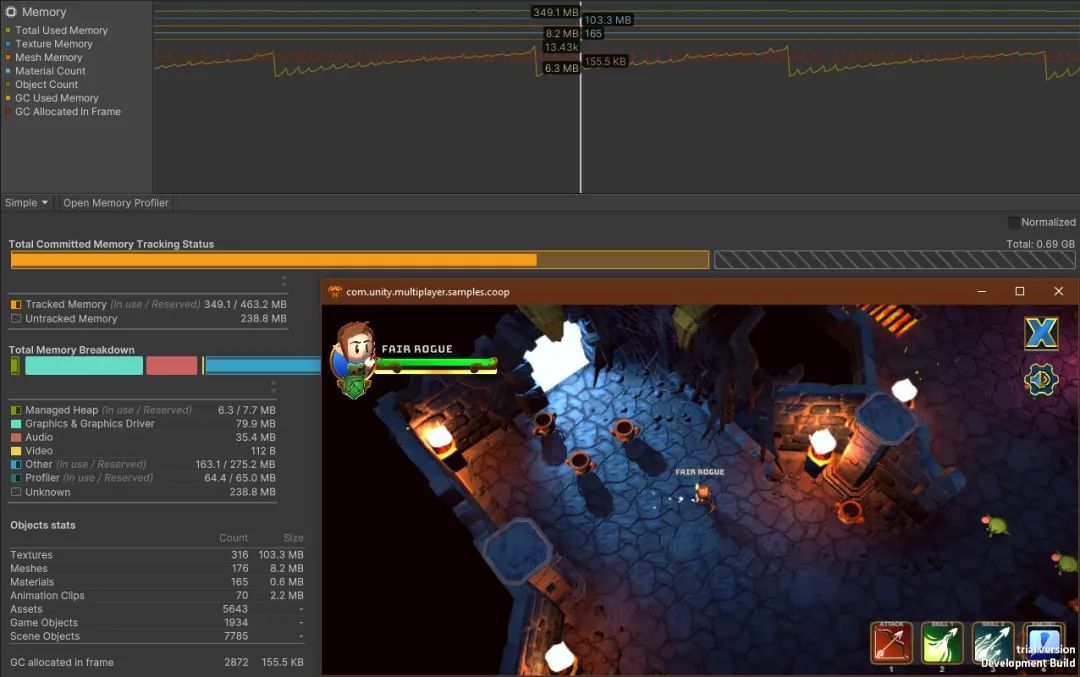Activate Skill 1 in the game hotbar

941,644
